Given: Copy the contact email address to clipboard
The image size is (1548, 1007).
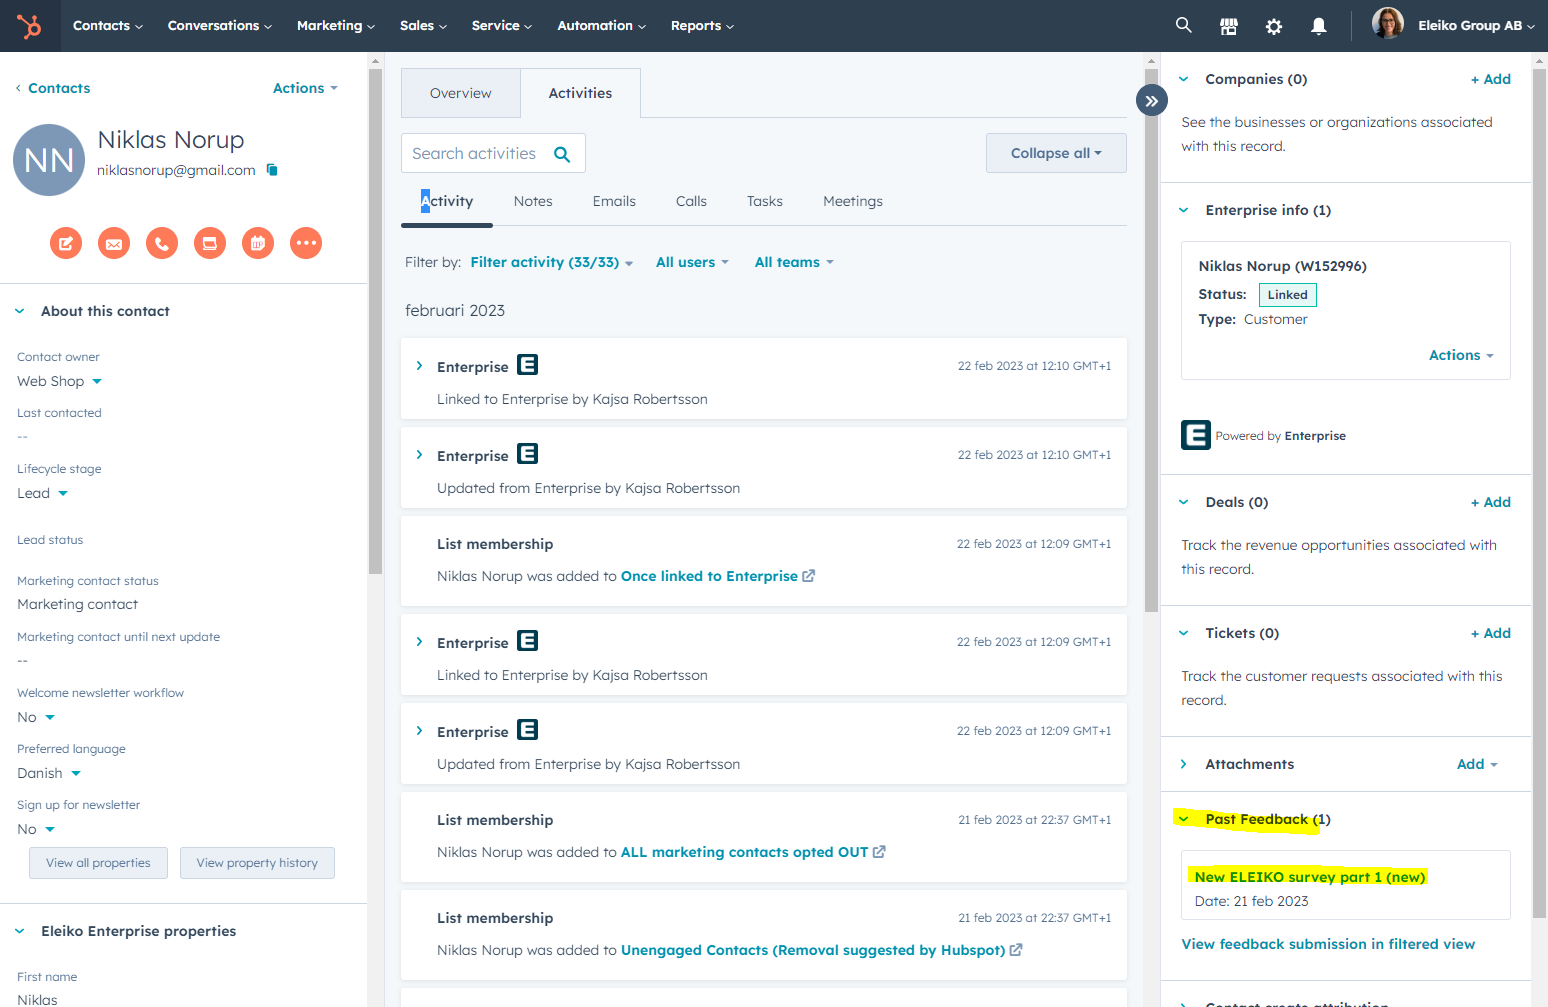Looking at the screenshot, I should pyautogui.click(x=272, y=170).
